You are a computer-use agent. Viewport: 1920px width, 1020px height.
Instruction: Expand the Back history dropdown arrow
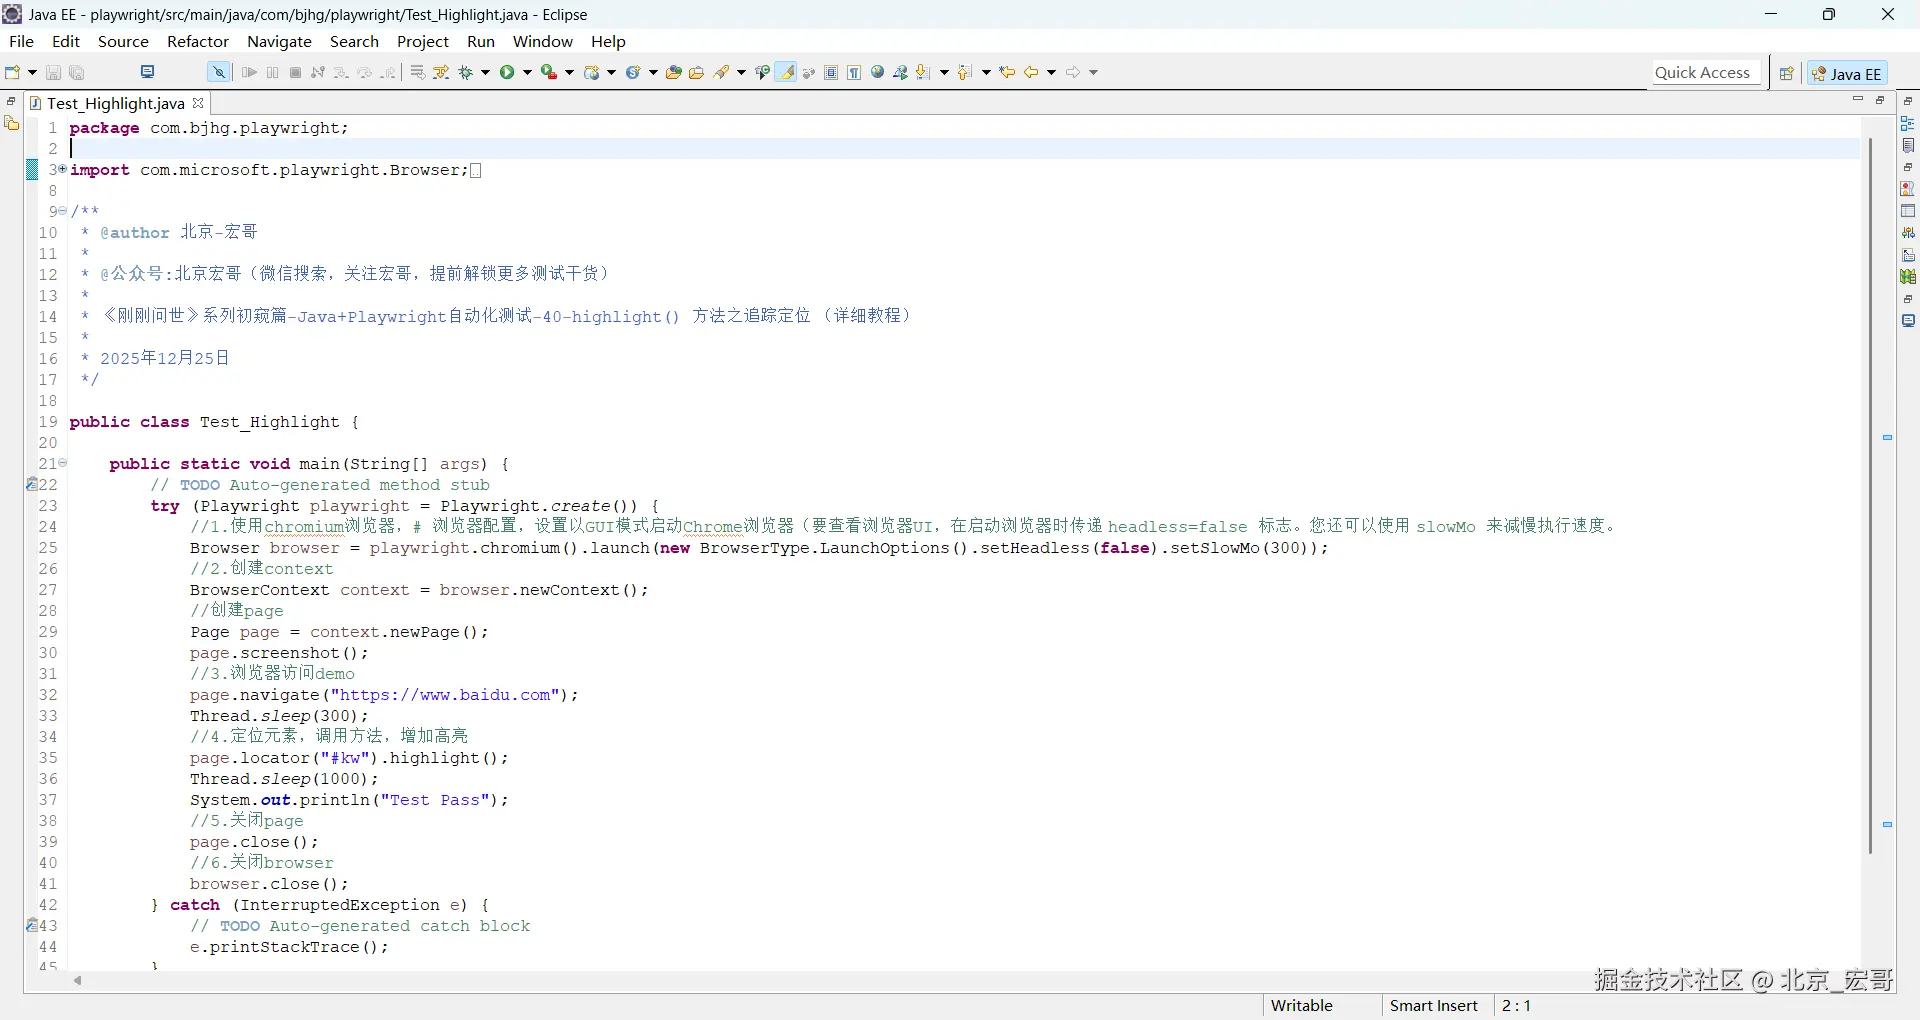(1052, 72)
